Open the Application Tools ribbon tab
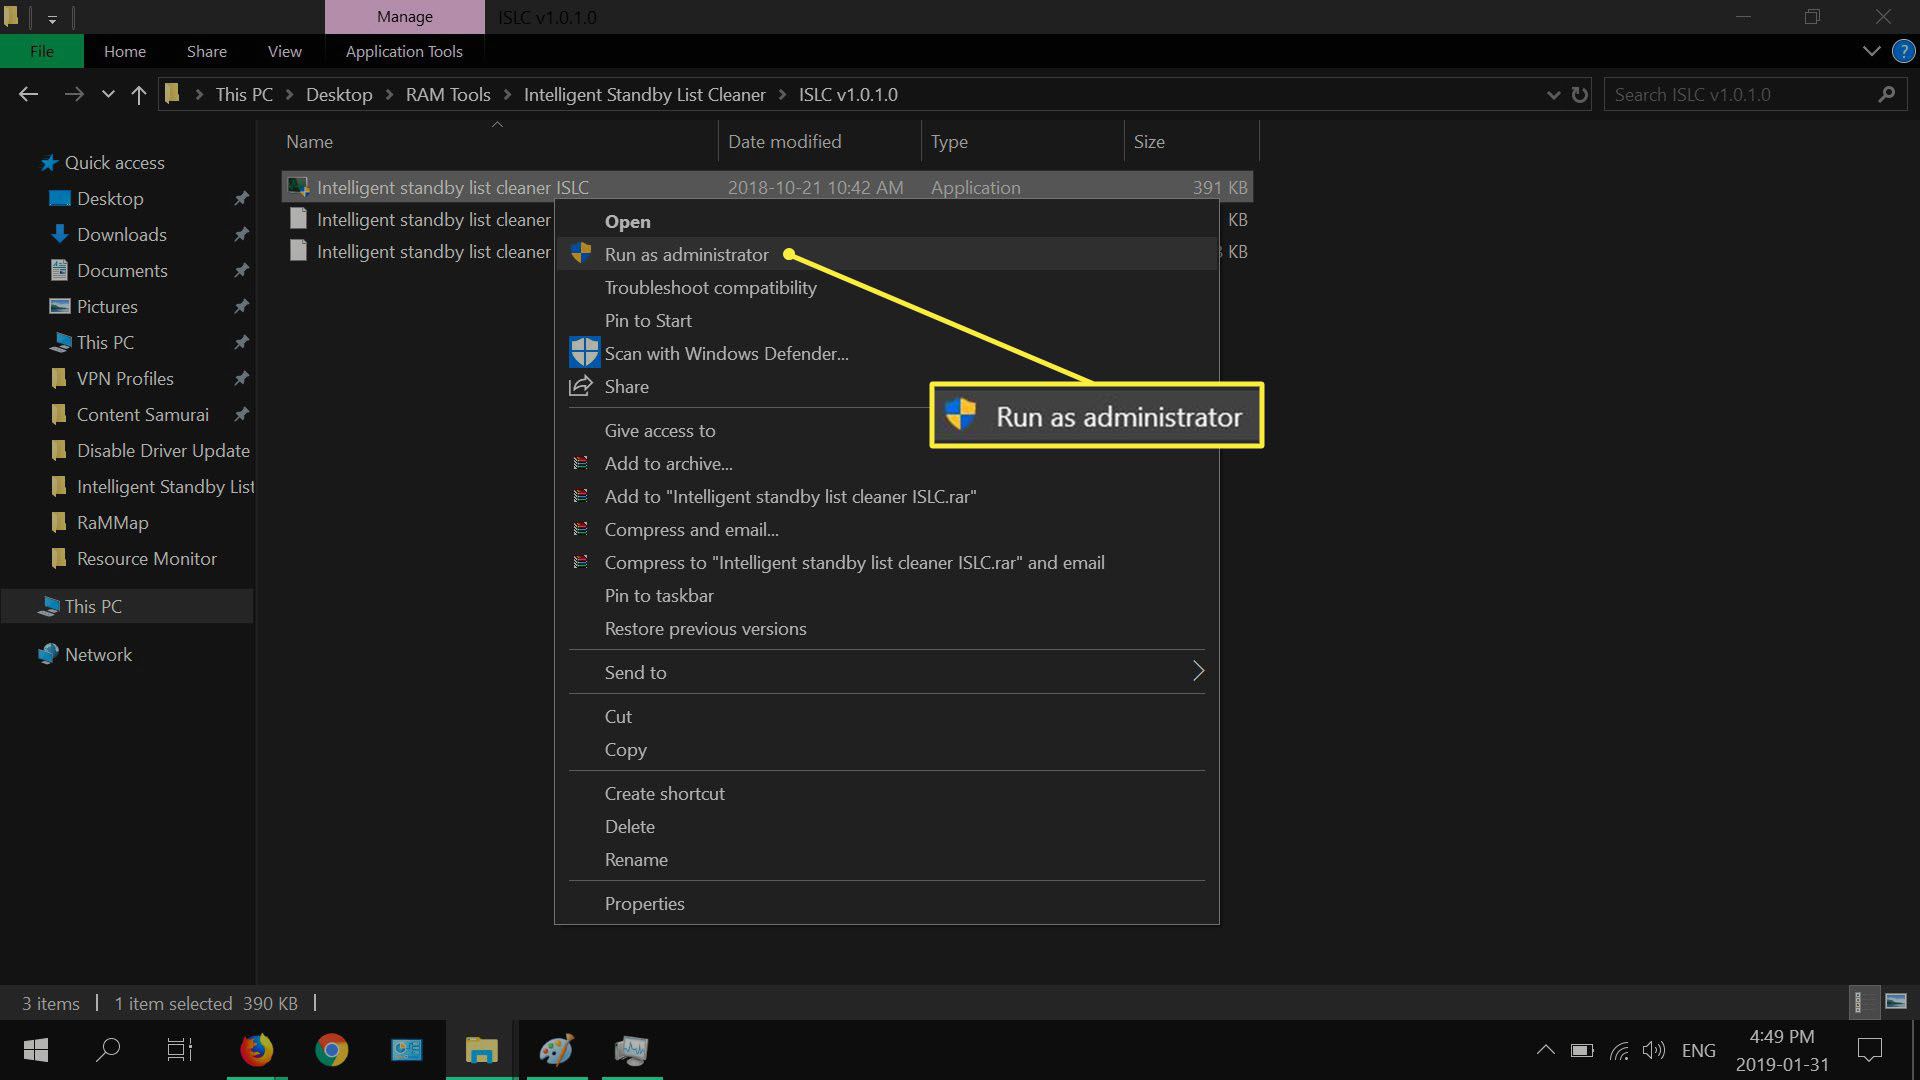Screen dimensions: 1920x1080 coord(404,51)
